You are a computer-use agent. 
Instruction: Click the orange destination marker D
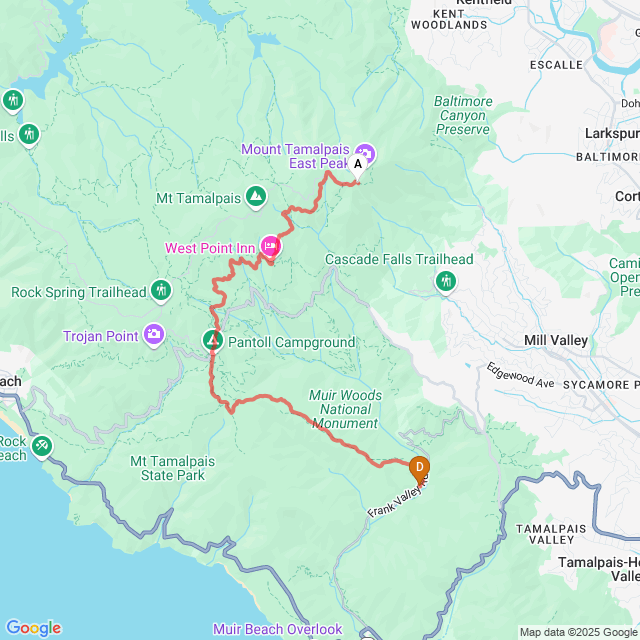(x=419, y=469)
